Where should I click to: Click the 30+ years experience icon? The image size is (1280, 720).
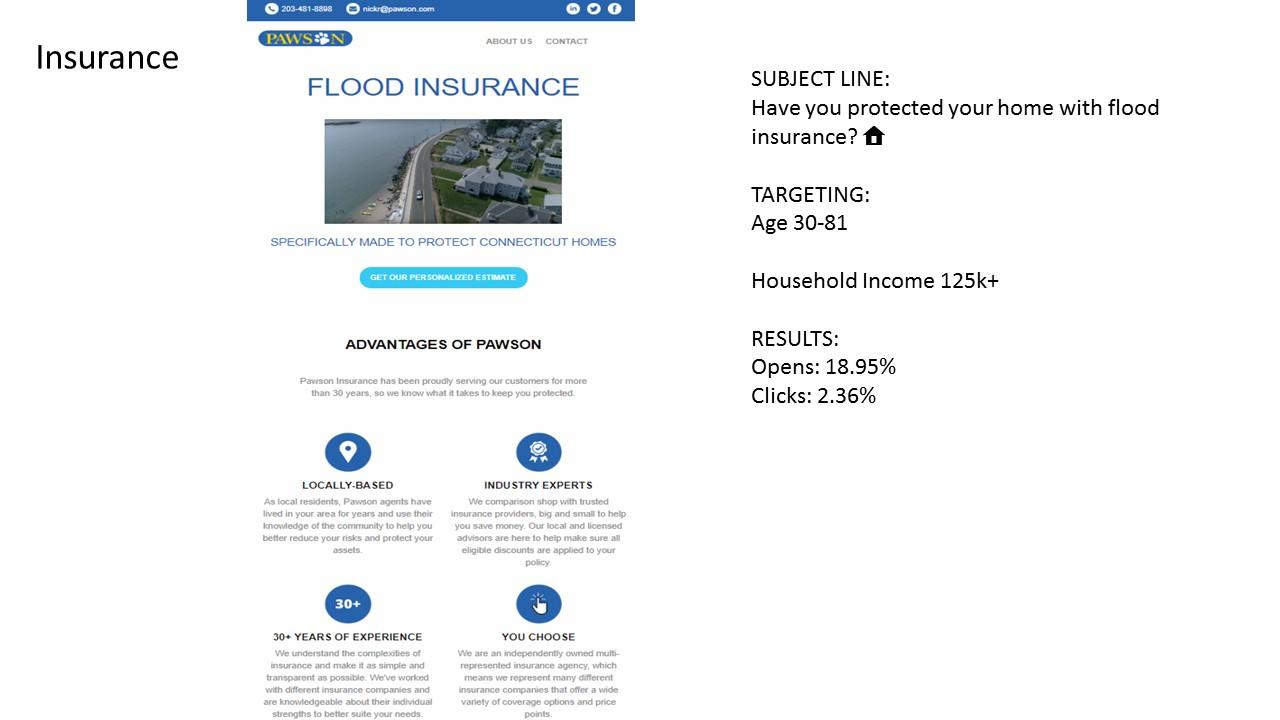point(348,604)
